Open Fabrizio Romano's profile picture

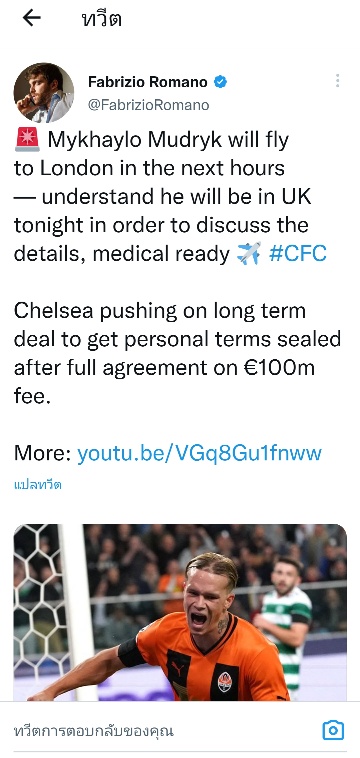[x=43, y=93]
